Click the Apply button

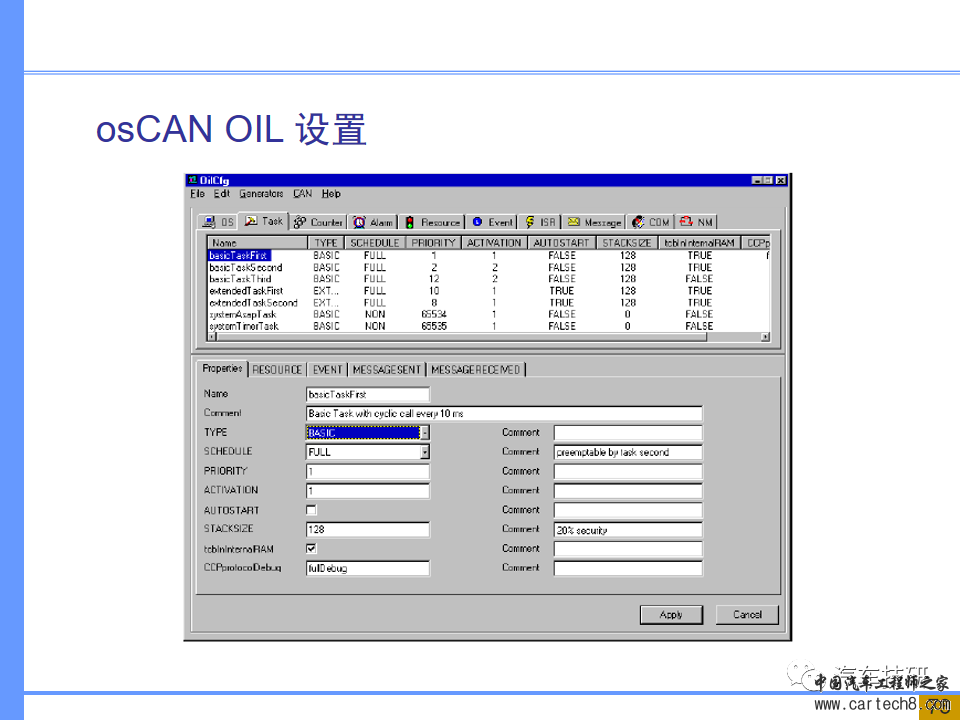click(671, 615)
